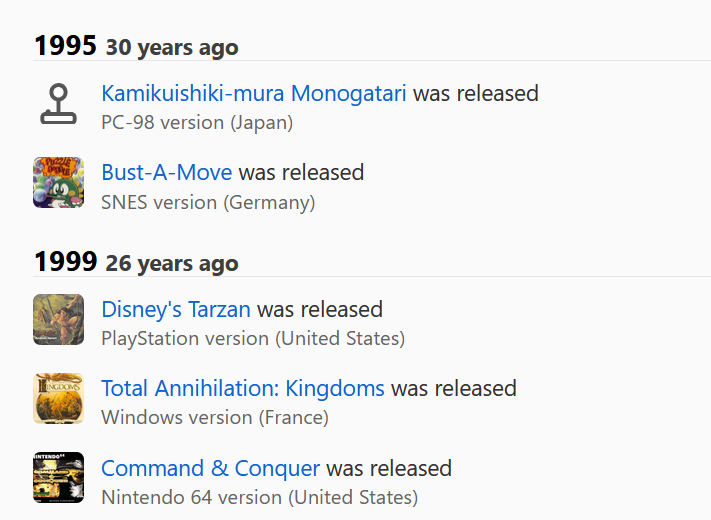Click the 'PC-98 version (Japan)' subtitle
This screenshot has height=520, width=711.
click(x=197, y=123)
